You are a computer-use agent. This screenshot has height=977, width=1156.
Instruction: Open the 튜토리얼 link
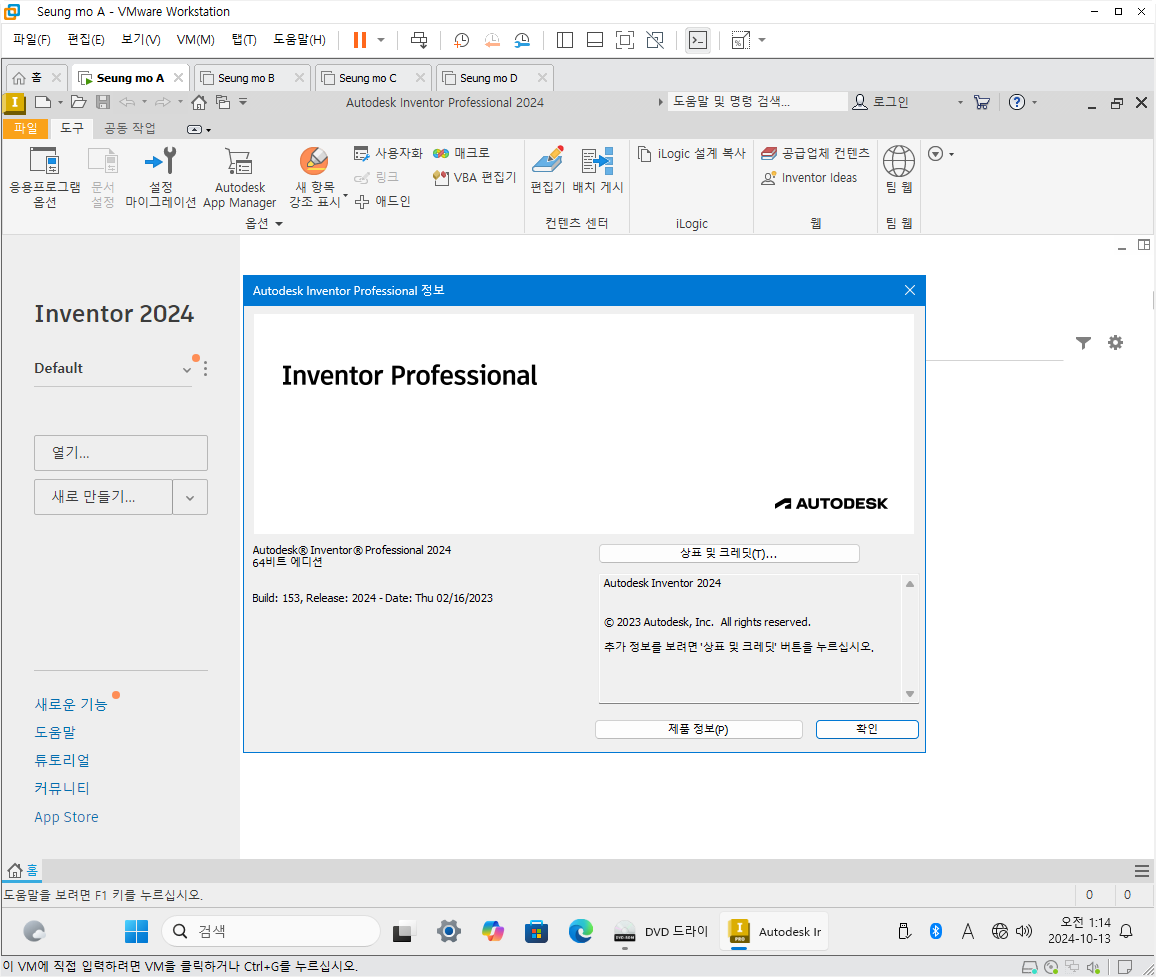point(62,760)
